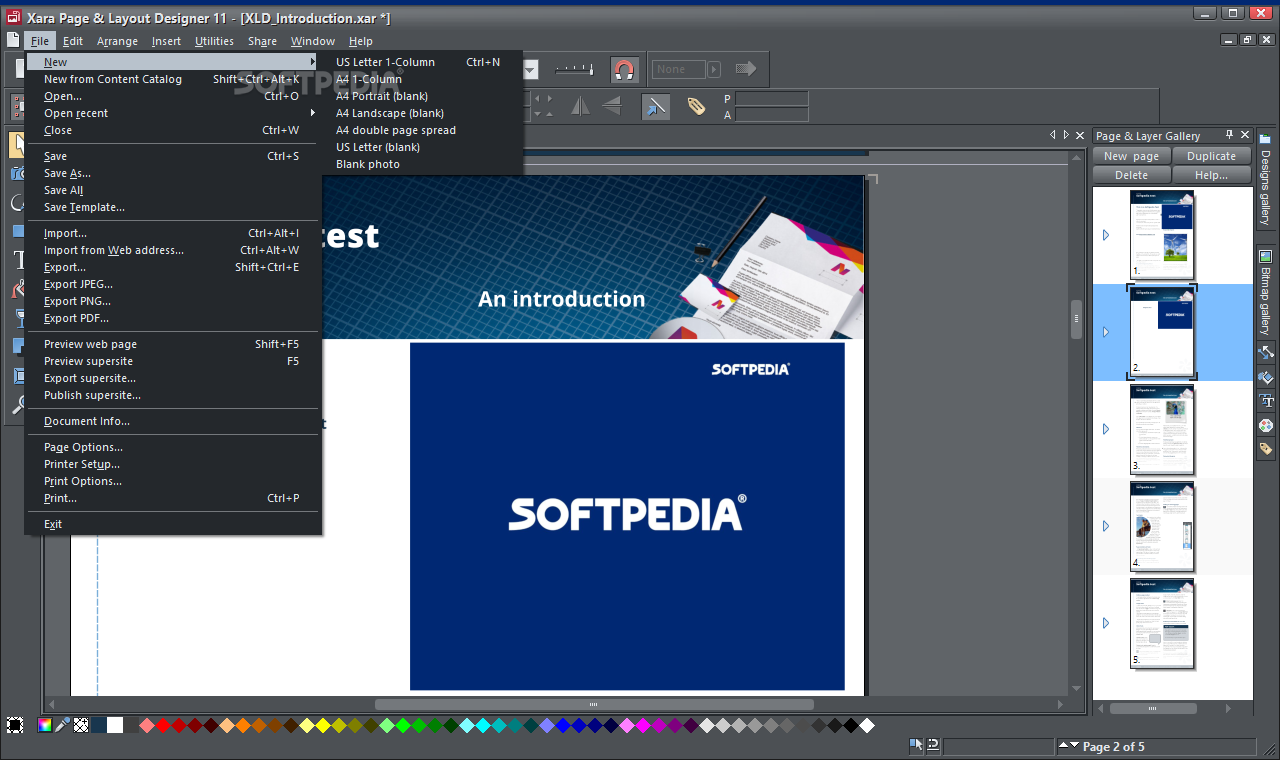Click the current line/fill color indicator
The height and width of the screenshot is (760, 1280).
click(15, 725)
